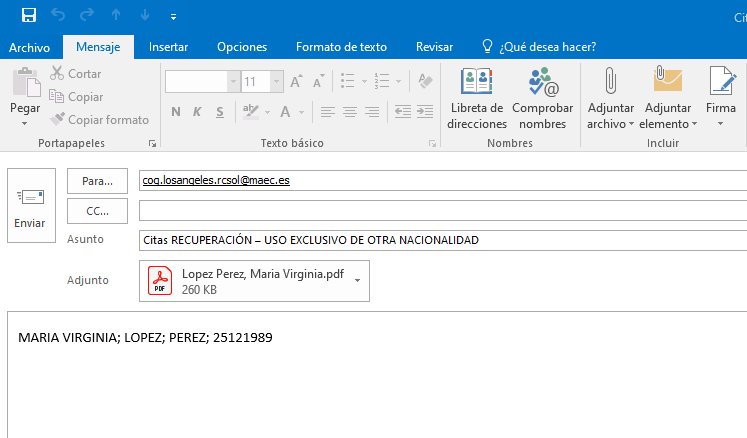Image resolution: width=747 pixels, height=438 pixels.
Task: Toggle underline S formatting
Action: 220,112
